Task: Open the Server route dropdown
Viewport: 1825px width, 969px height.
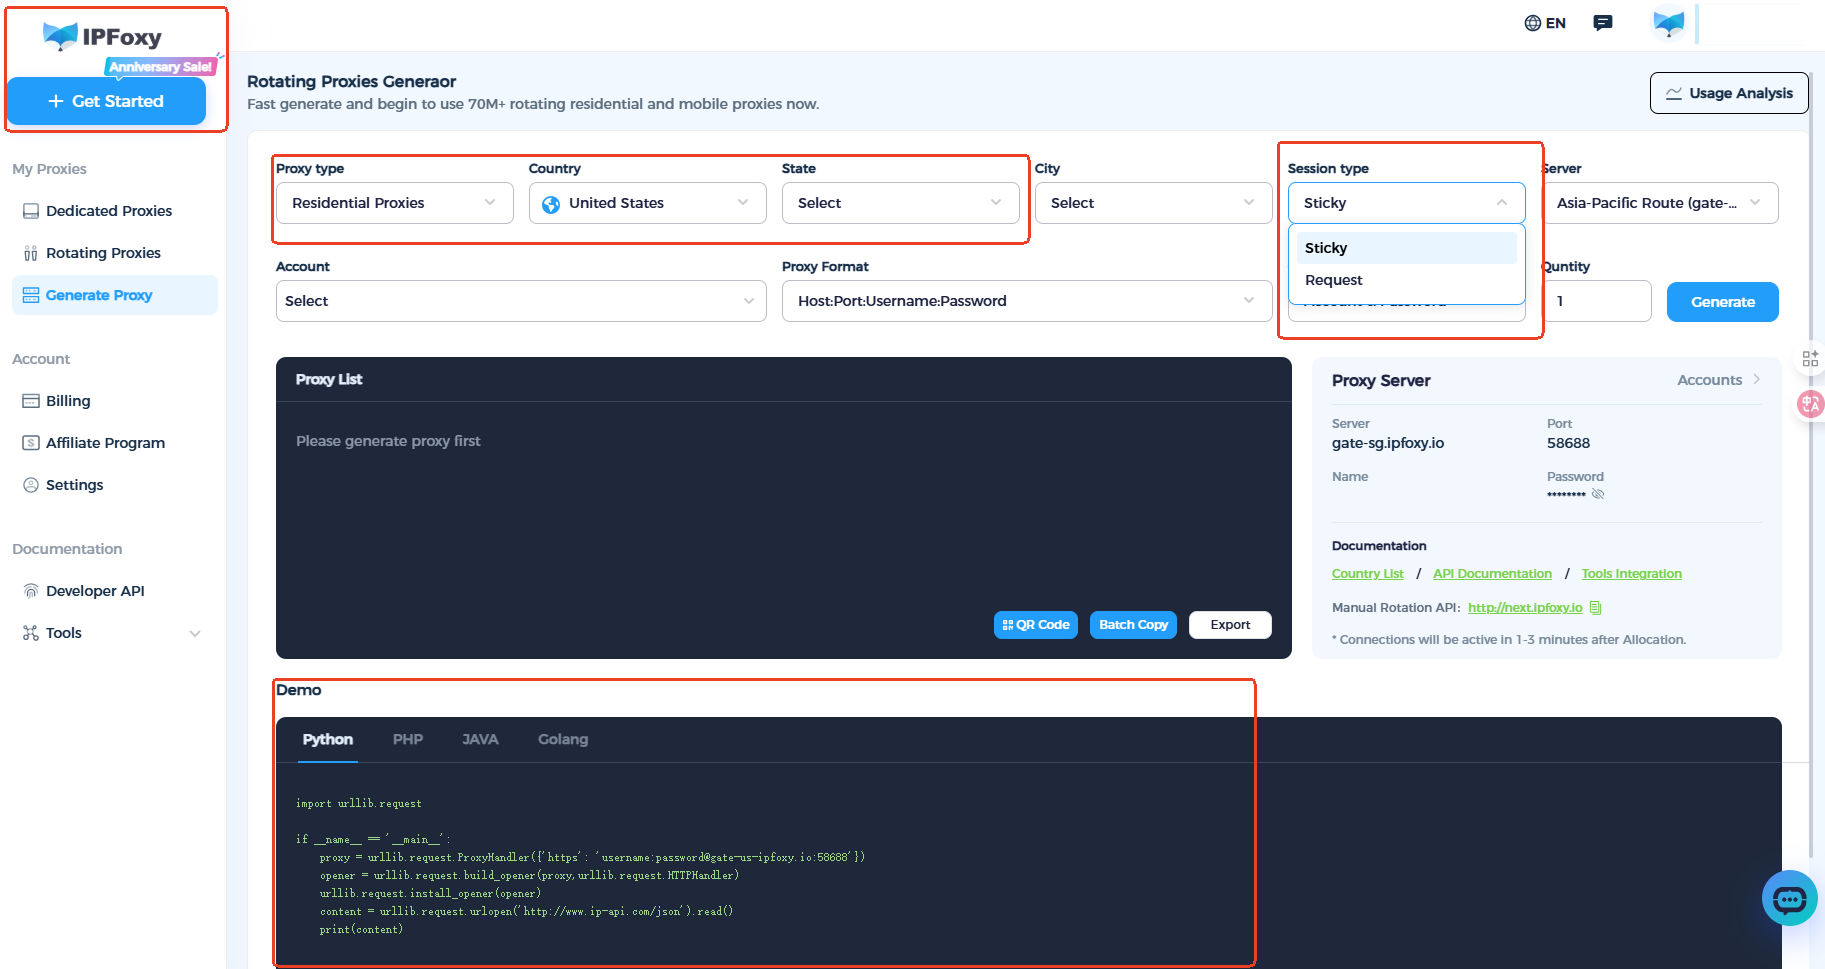Action: coord(1660,203)
